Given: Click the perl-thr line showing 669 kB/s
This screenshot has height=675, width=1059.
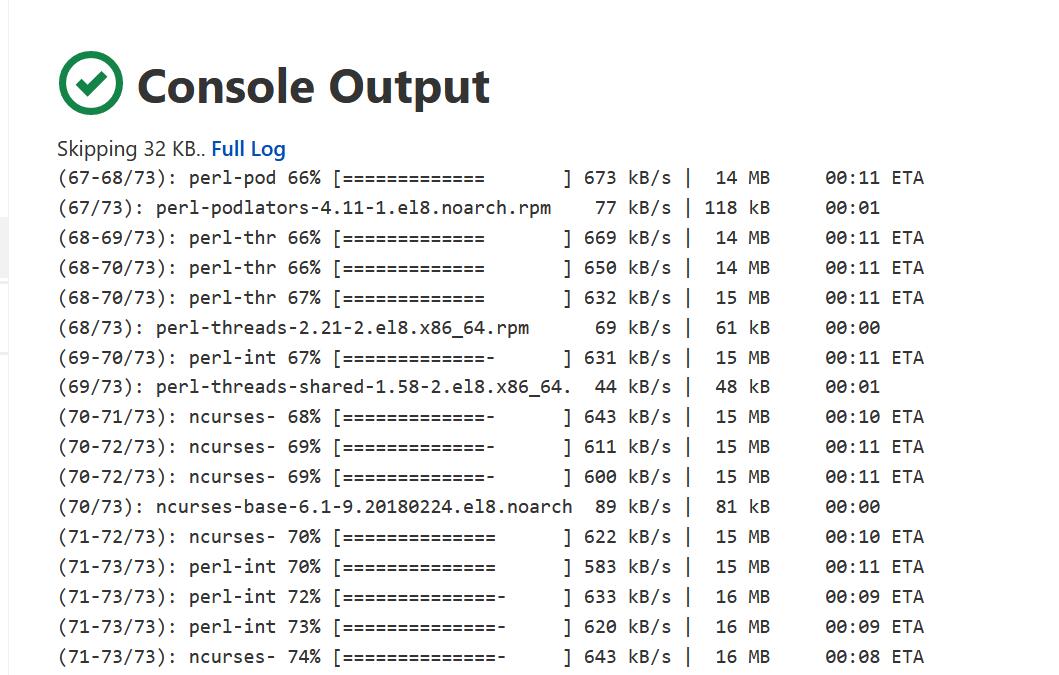Looking at the screenshot, I should (x=491, y=238).
